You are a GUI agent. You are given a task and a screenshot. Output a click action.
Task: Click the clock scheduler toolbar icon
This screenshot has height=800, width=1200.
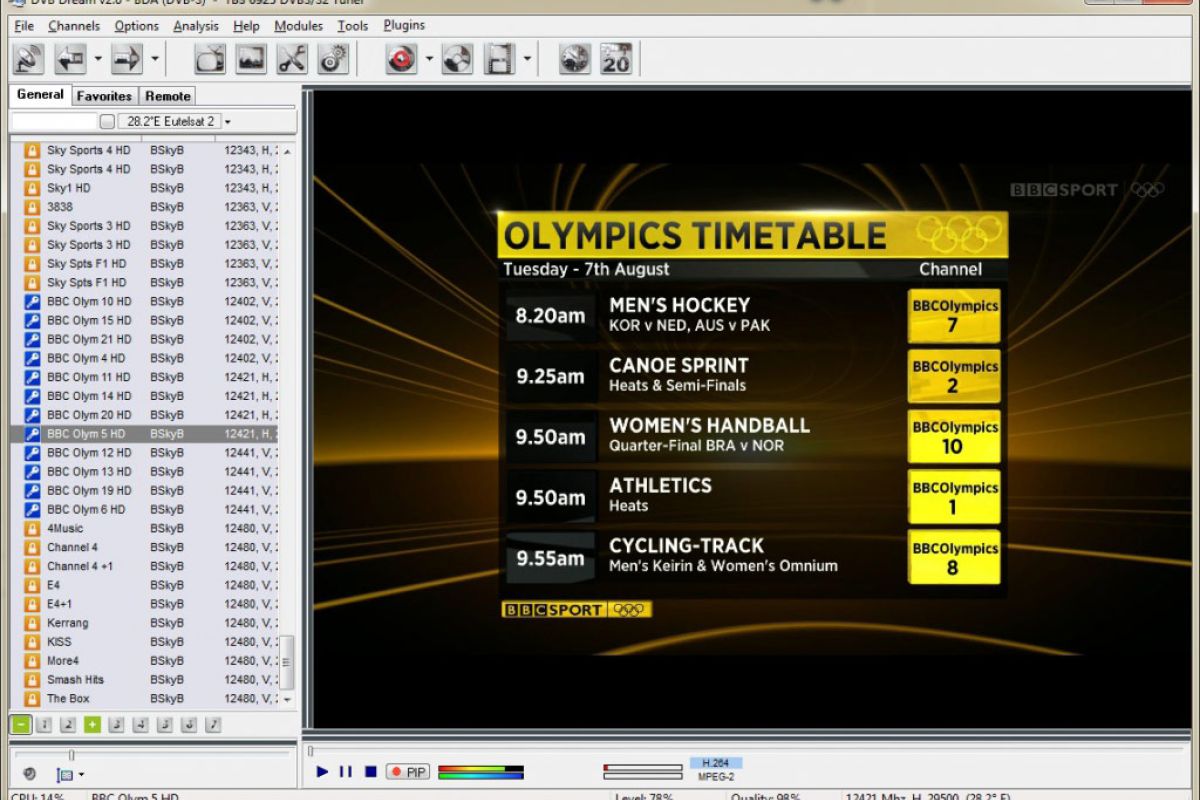pos(575,60)
